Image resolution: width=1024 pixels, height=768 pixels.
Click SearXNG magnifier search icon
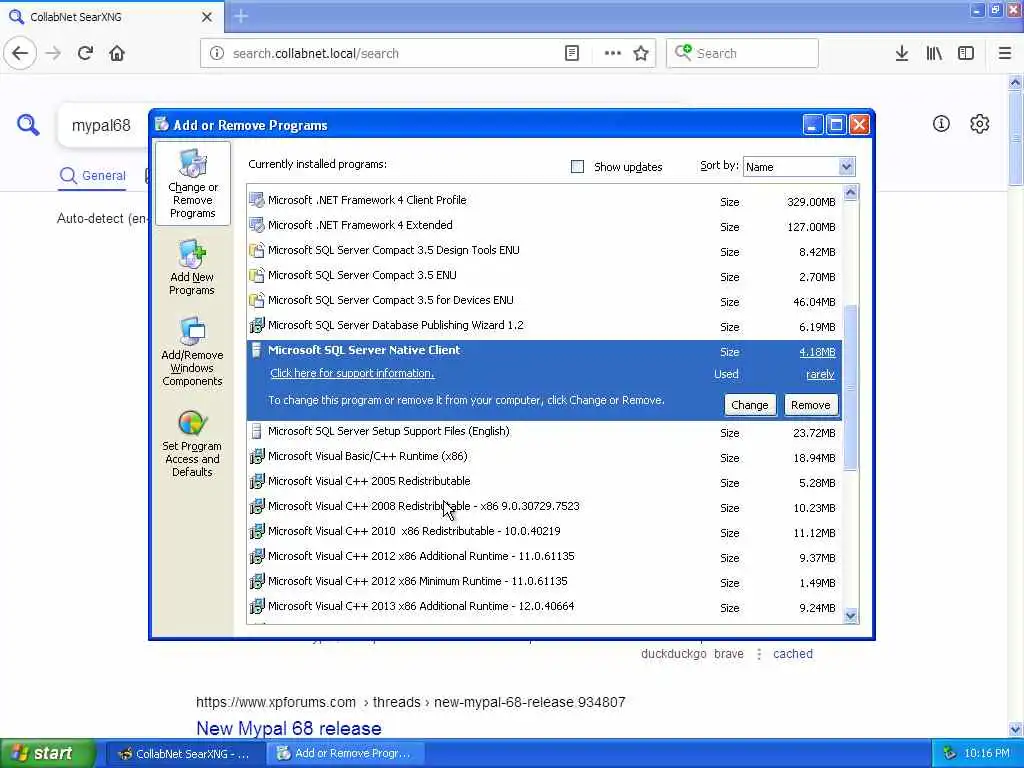coord(28,124)
